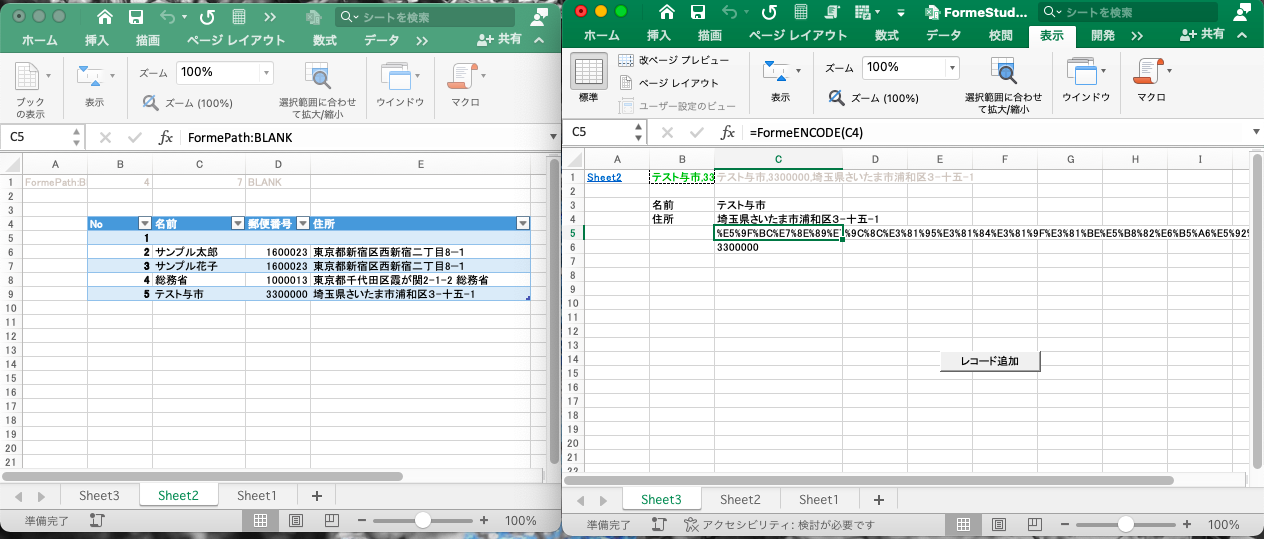1264x539 pixels.
Task: Click the save icon in right window title bar
Action: [698, 12]
